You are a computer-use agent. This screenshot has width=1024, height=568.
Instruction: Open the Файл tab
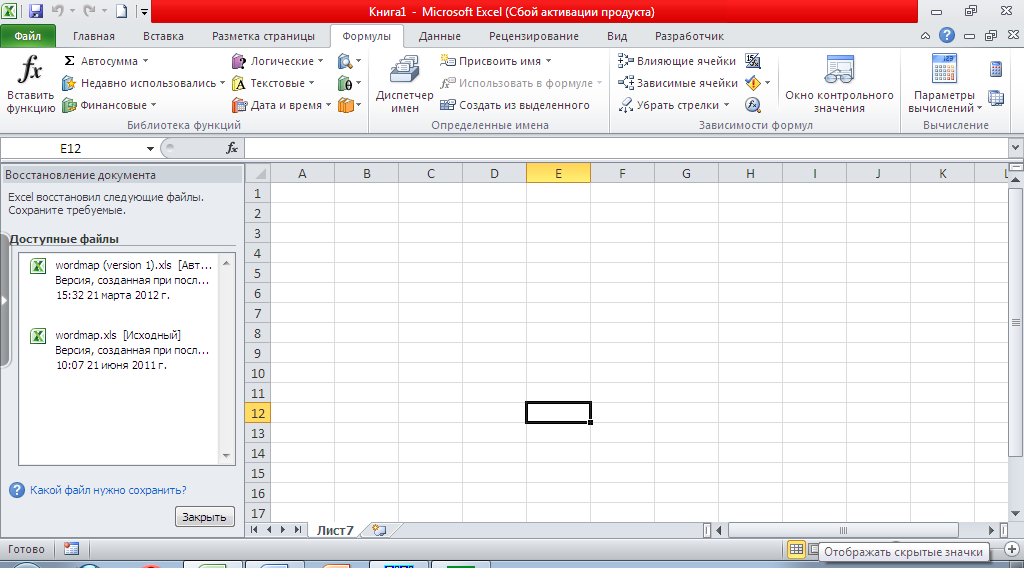point(27,36)
